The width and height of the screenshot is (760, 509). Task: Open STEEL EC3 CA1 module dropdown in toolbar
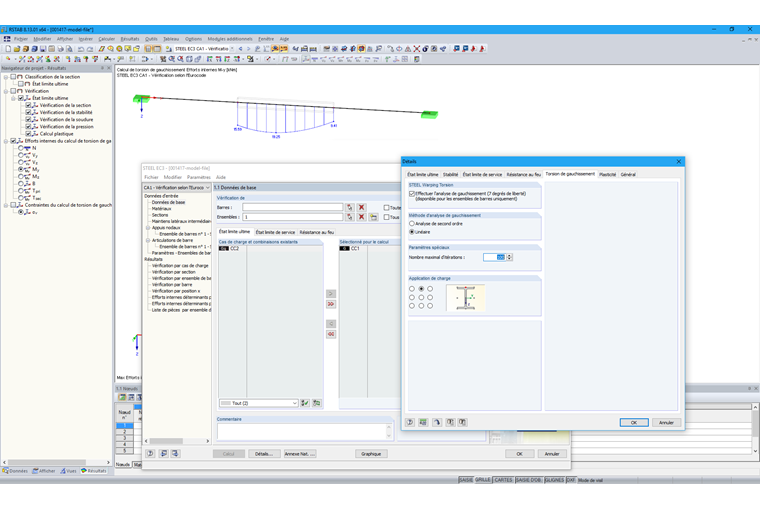pos(232,49)
